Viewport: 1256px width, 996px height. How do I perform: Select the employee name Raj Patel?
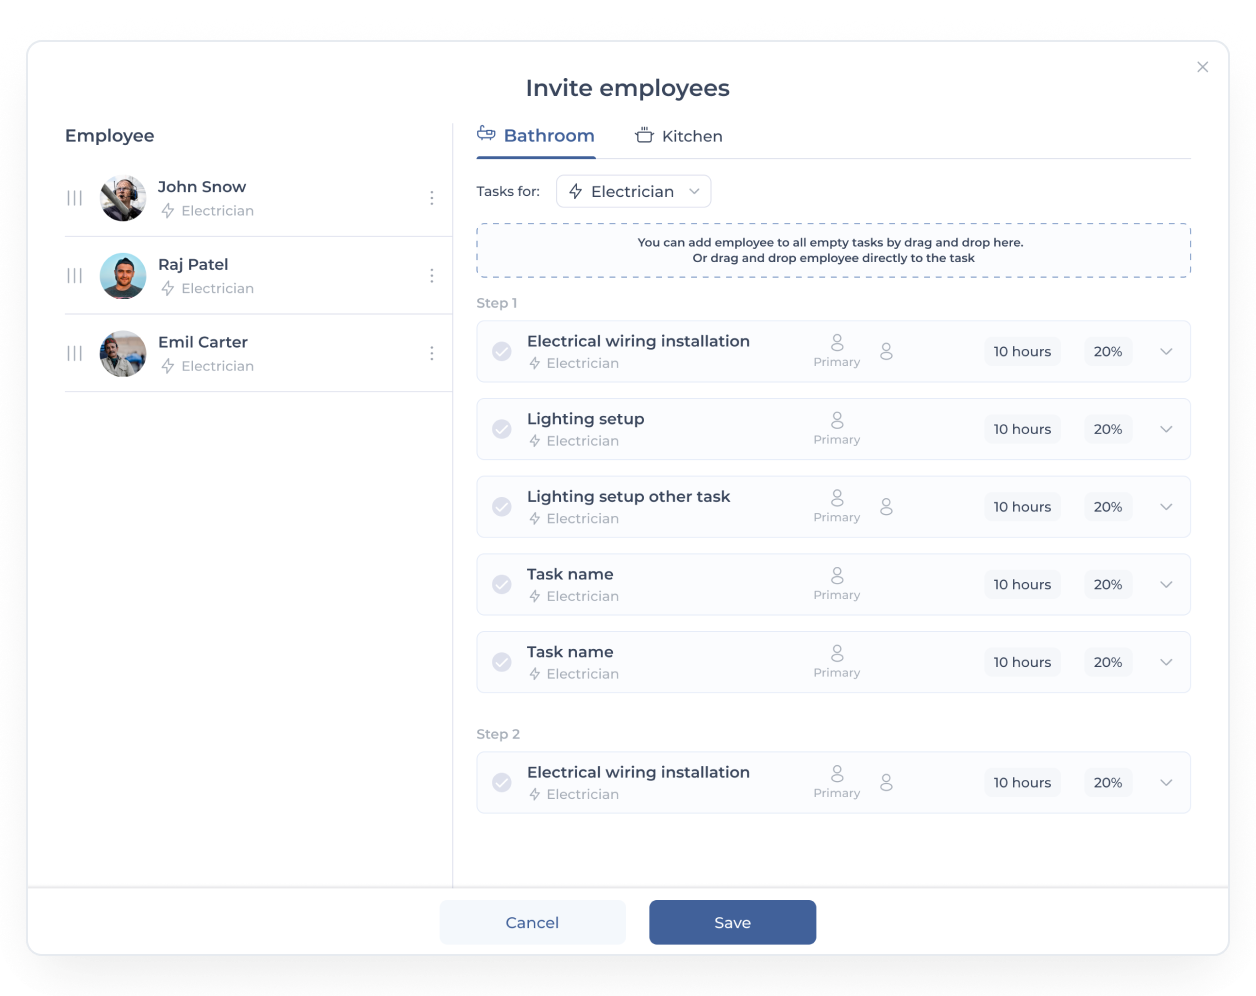193,265
